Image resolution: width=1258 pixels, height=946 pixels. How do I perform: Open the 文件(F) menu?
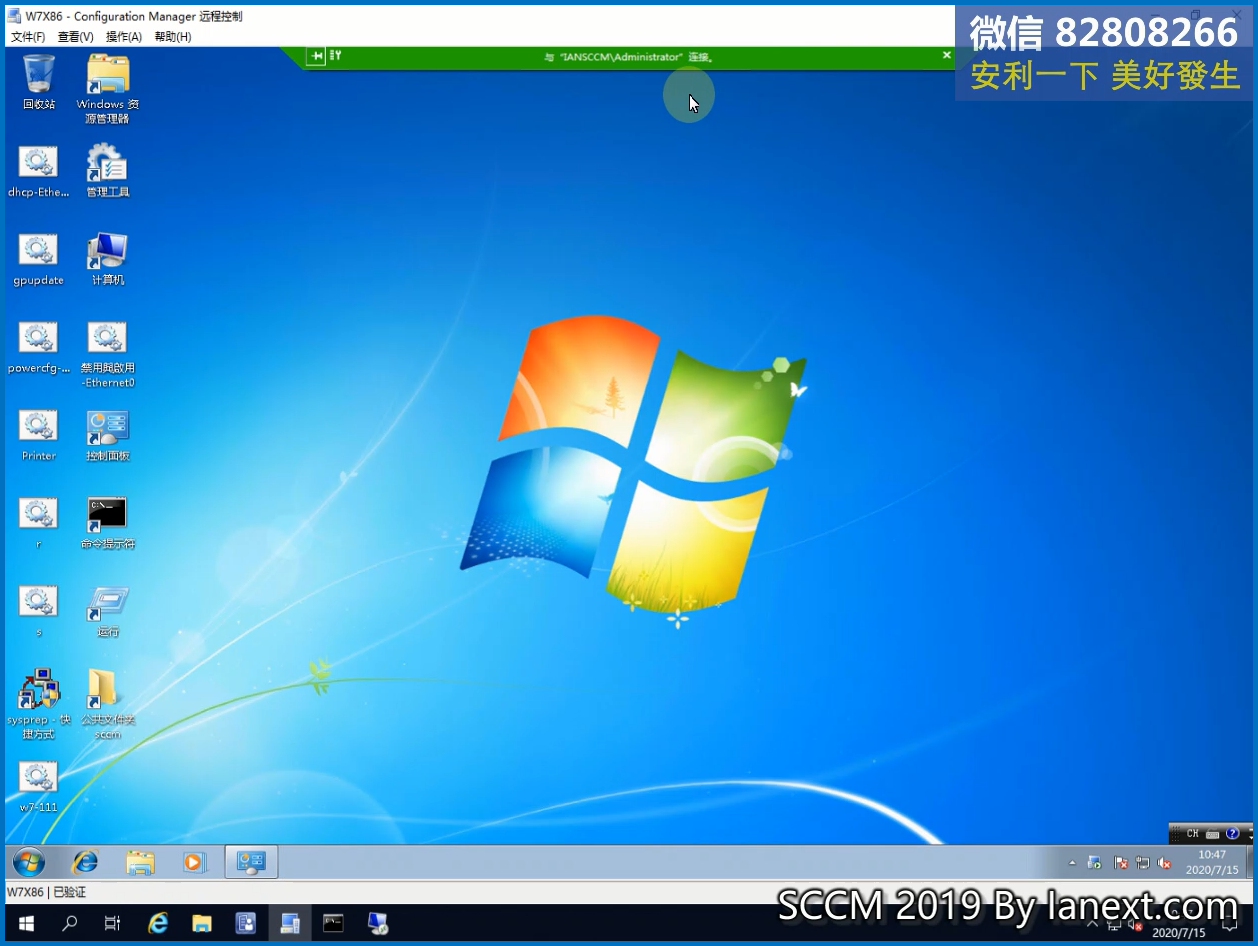pos(28,37)
